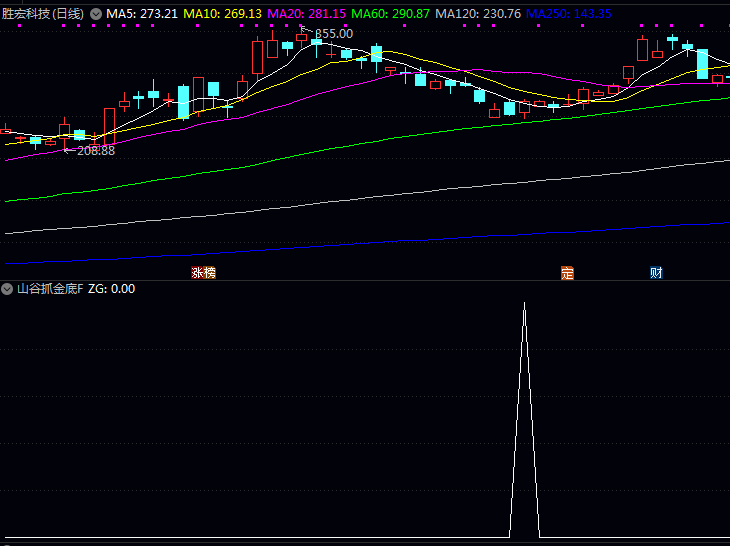
Task: Click the orange 定 event marker icon
Action: click(x=567, y=273)
